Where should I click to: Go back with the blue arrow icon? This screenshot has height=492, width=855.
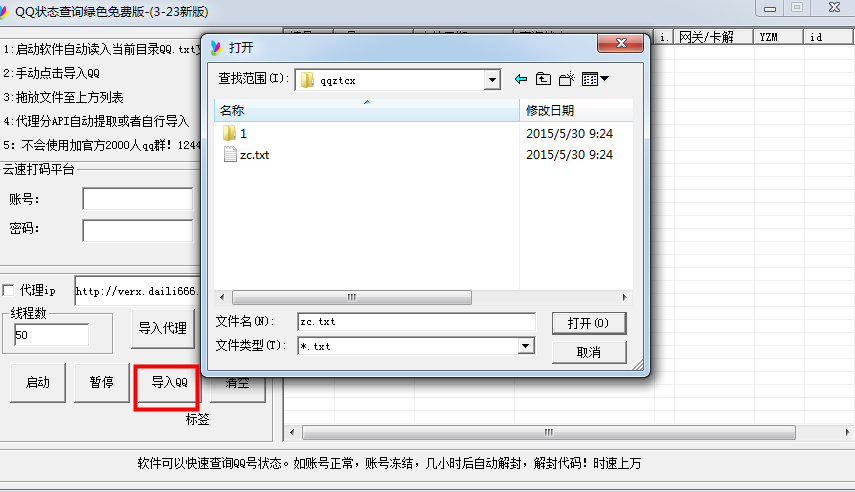click(521, 80)
